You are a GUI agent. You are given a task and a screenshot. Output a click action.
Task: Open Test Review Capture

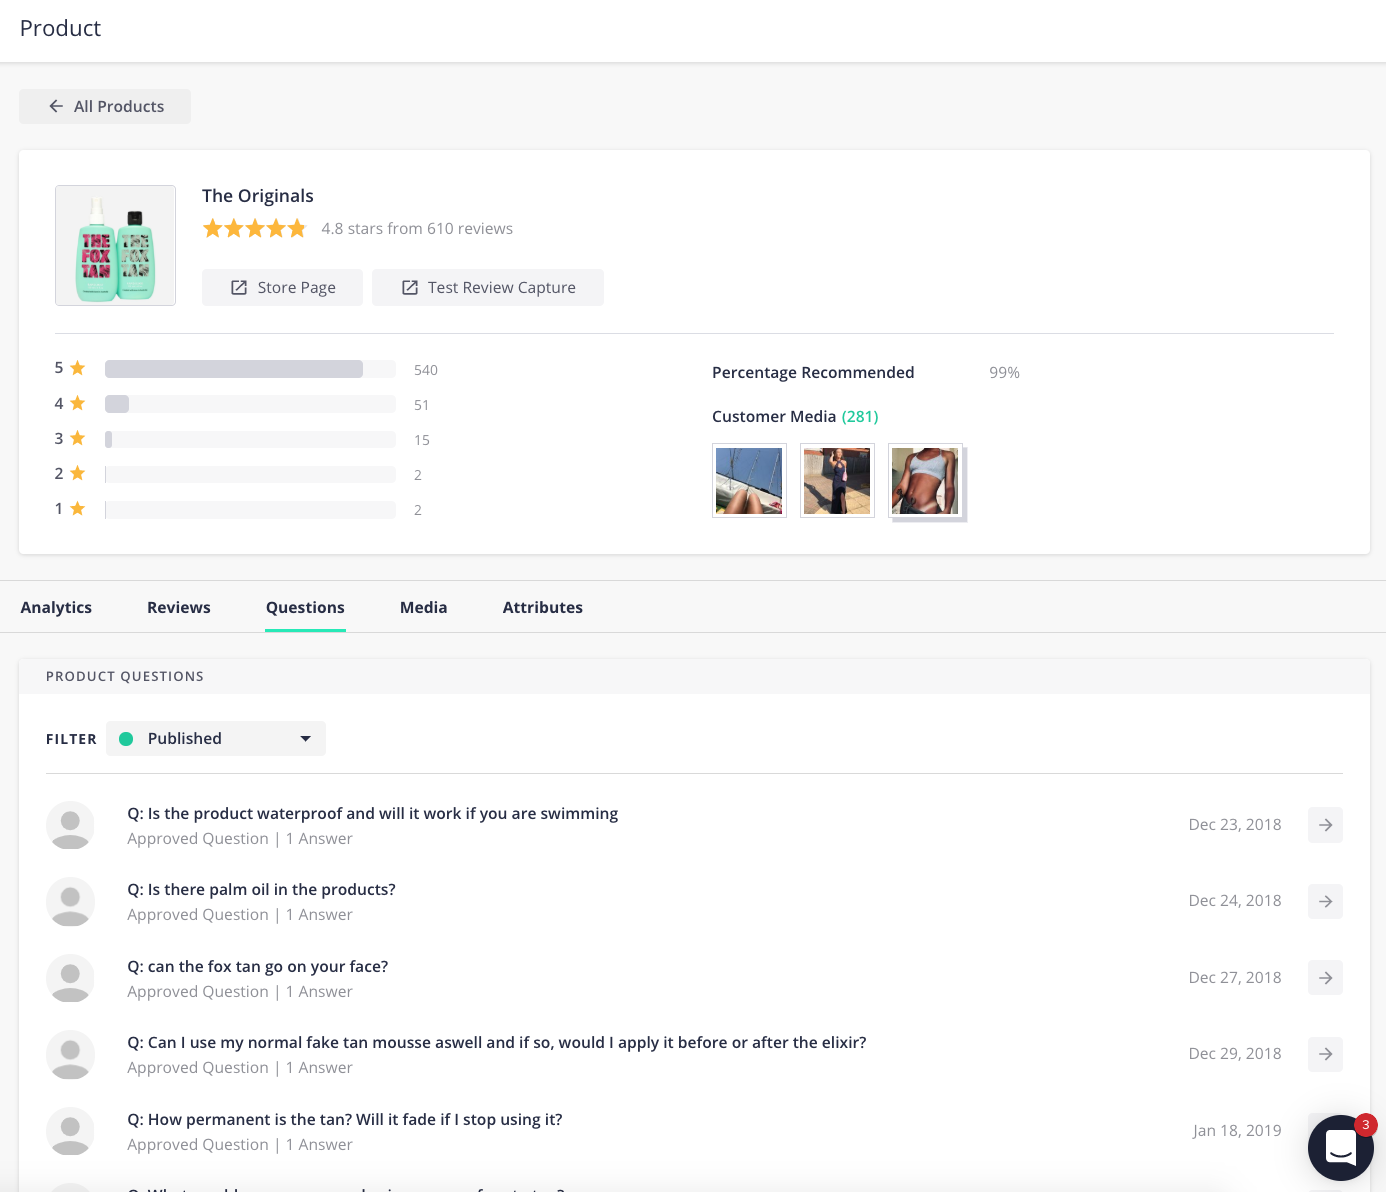[488, 287]
